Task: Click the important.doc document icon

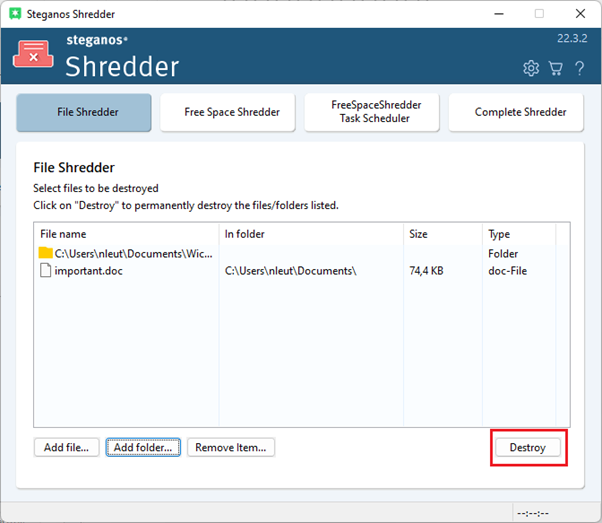Action: [x=45, y=271]
